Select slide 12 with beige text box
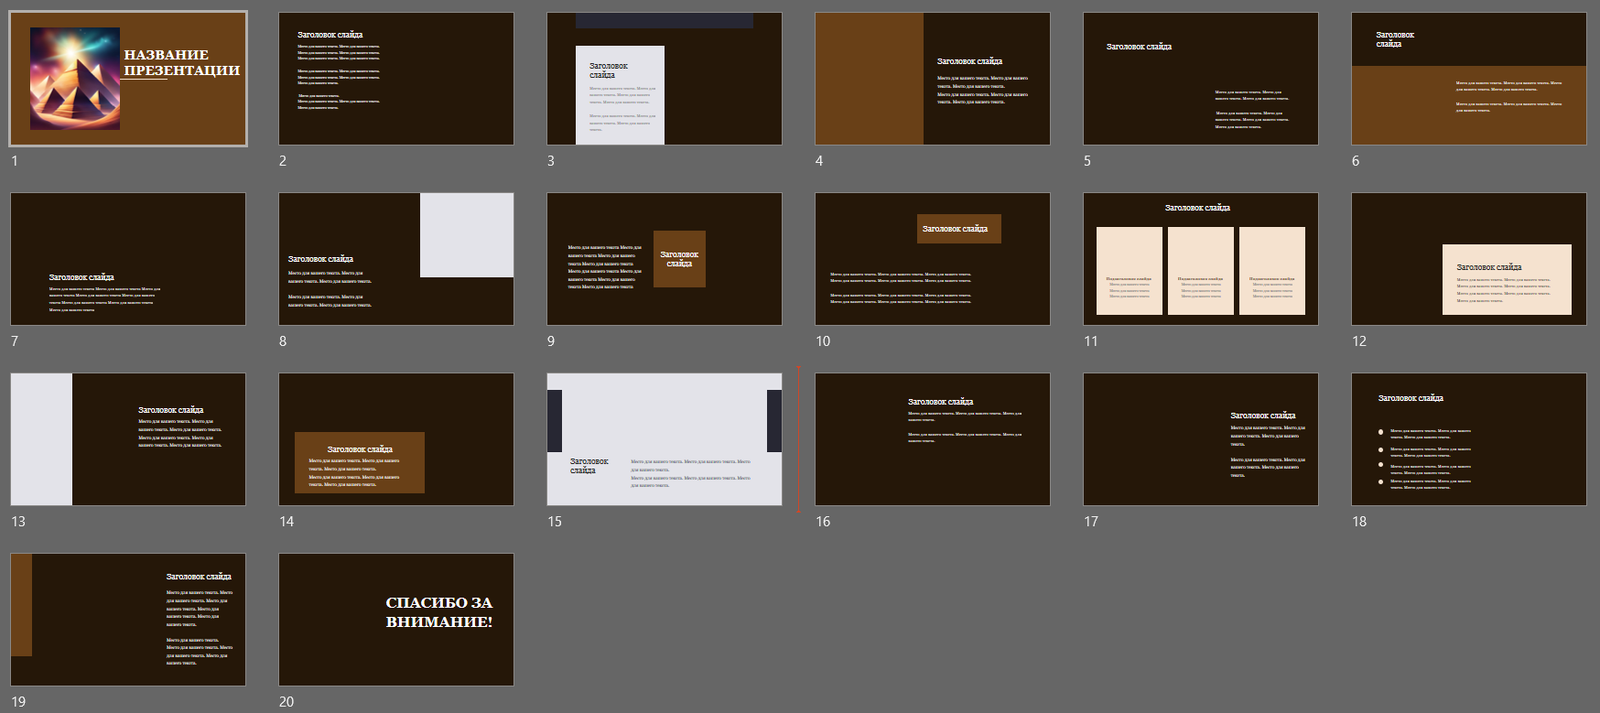Screen dimensions: 1600x713 (x=1468, y=259)
